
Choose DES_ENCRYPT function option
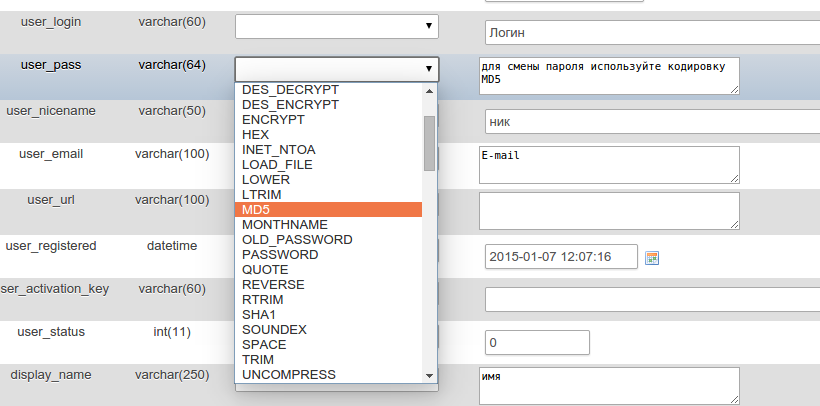tap(328, 104)
